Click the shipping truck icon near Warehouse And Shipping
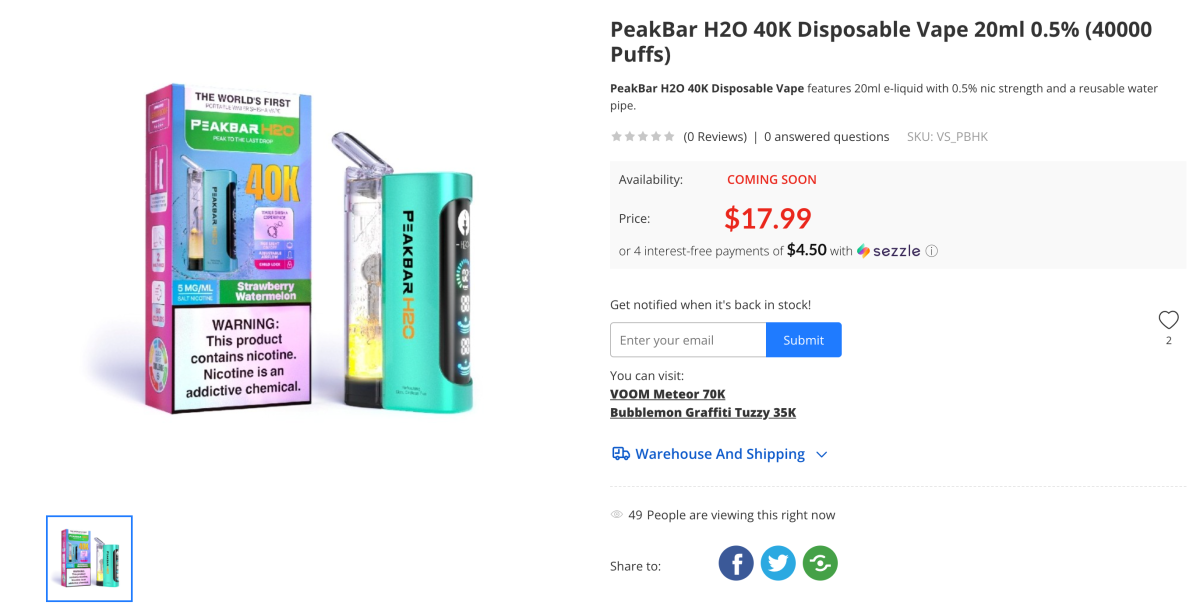 (621, 453)
